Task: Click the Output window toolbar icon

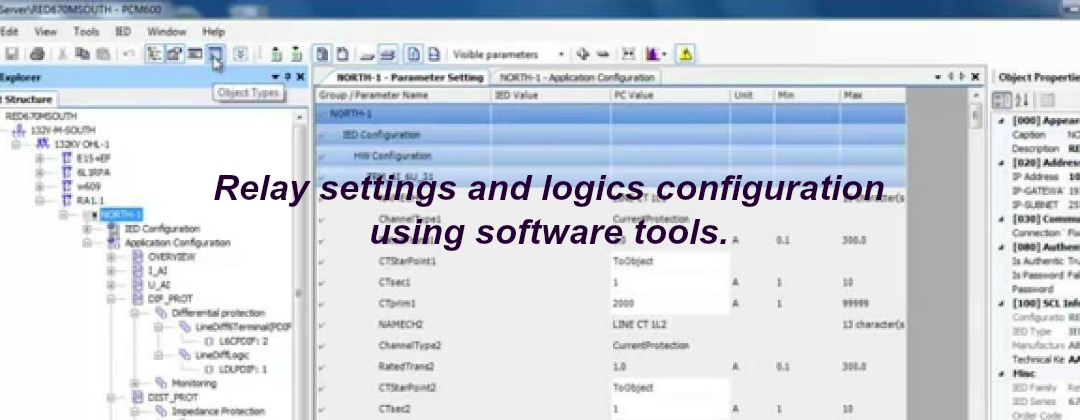Action: [x=195, y=54]
